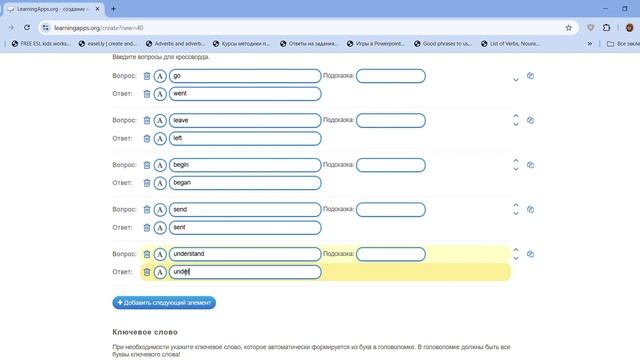
Task: Focus the hint field for 'understand' question
Action: point(391,254)
